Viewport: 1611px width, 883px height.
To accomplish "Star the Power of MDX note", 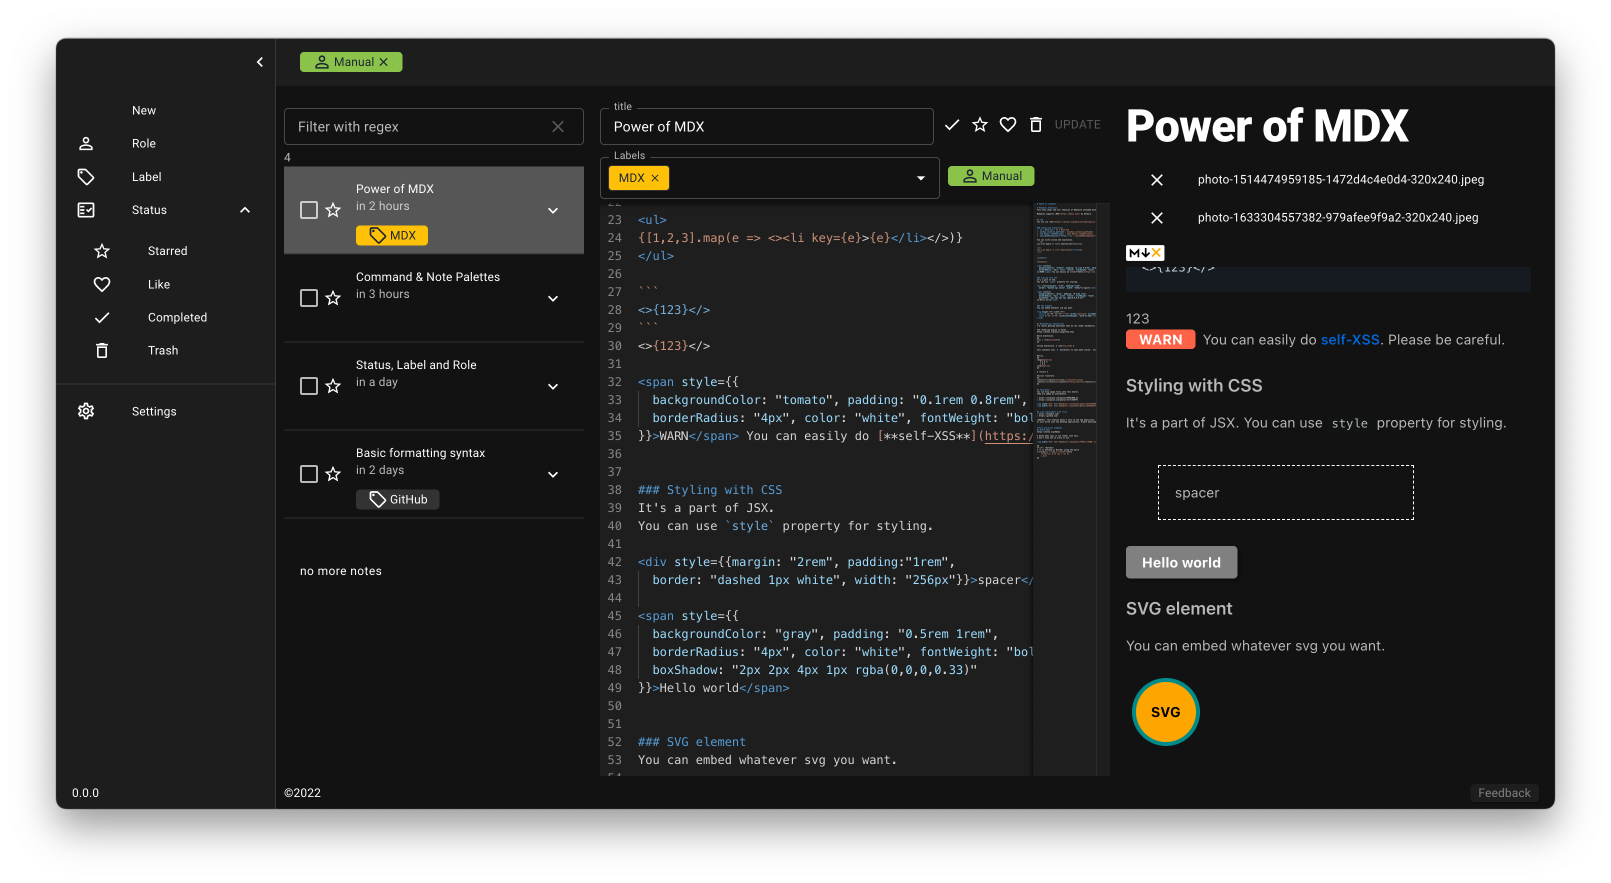I will click(333, 210).
